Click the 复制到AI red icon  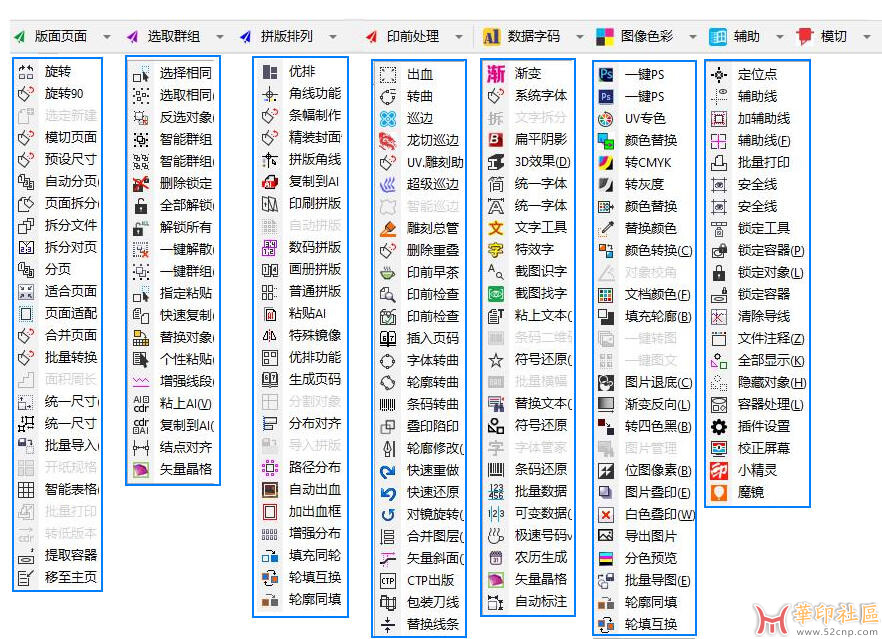pos(270,182)
